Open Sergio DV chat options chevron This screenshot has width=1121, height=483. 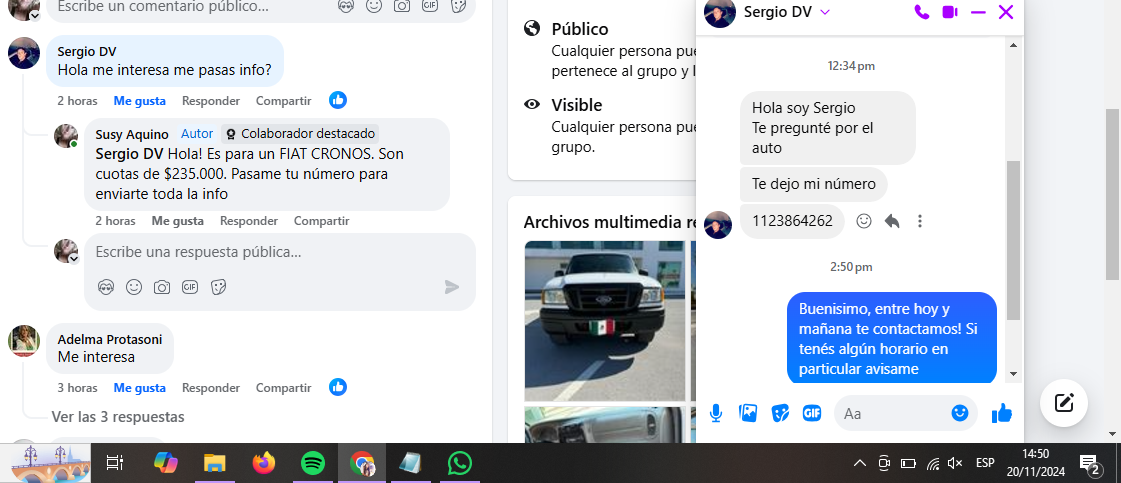click(x=824, y=12)
